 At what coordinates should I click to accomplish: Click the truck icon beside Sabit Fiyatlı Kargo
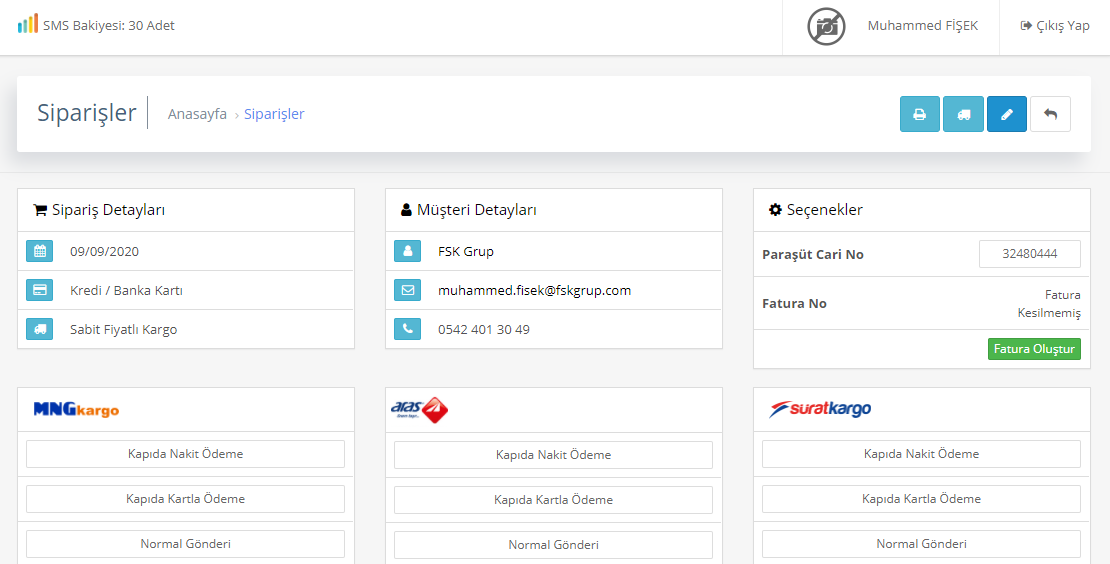[x=40, y=329]
